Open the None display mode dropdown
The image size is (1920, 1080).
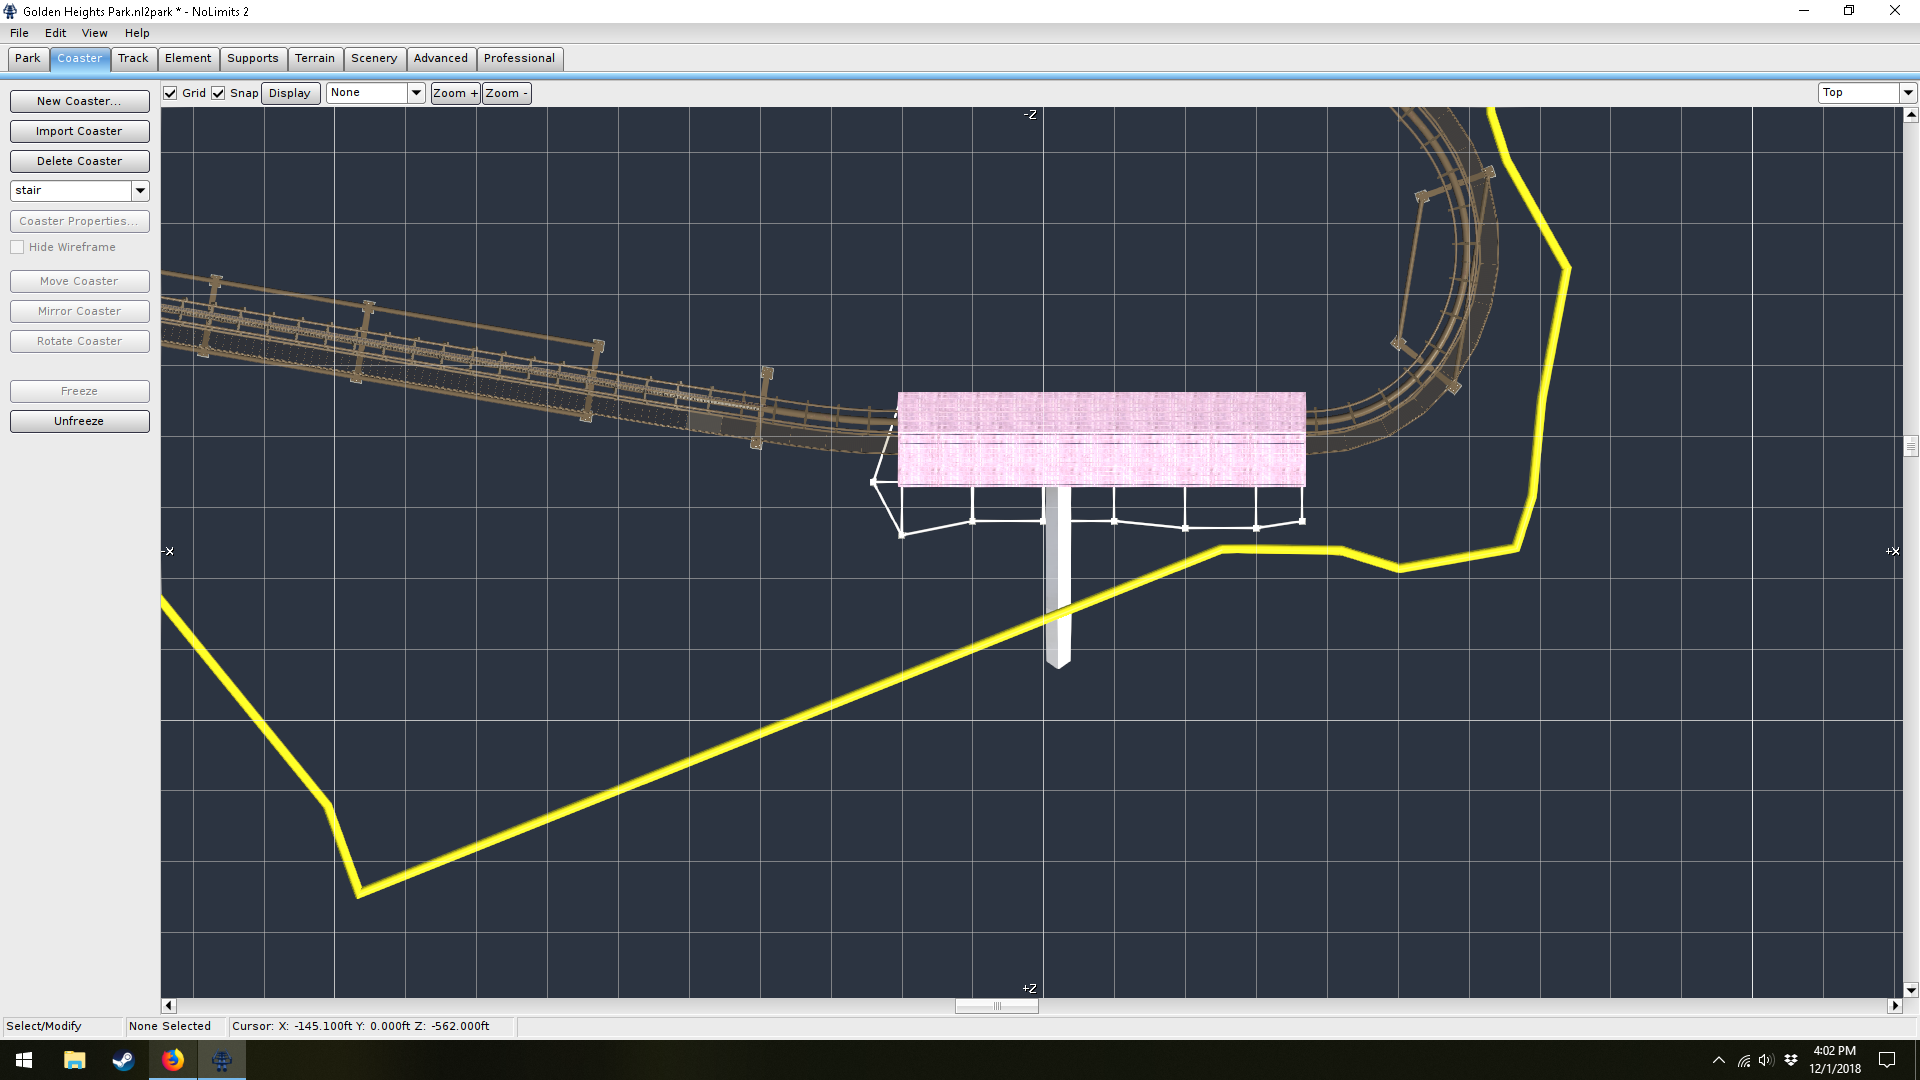416,93
